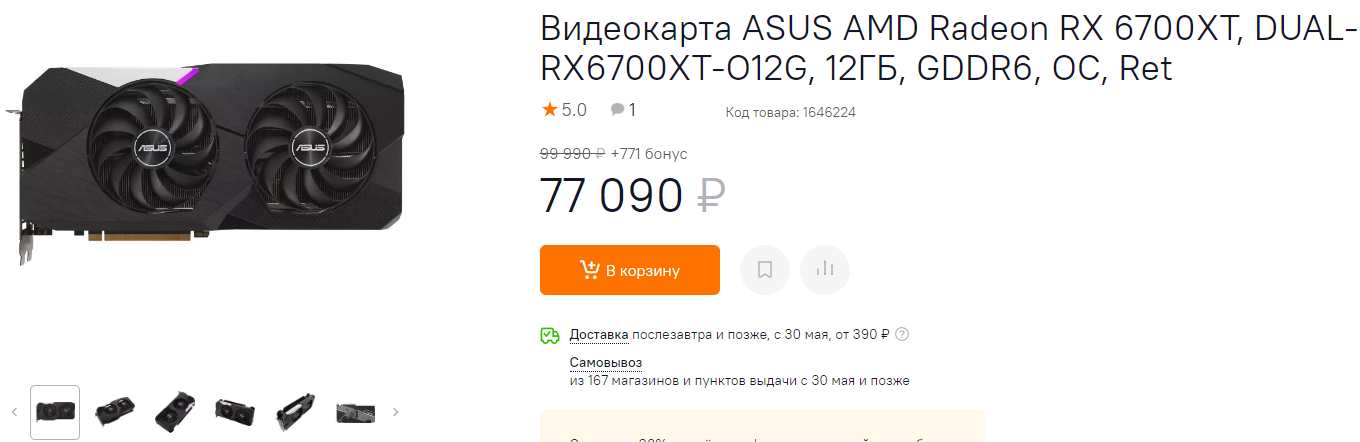
Task: Select the fifth side-view thumbnail
Action: [295, 411]
